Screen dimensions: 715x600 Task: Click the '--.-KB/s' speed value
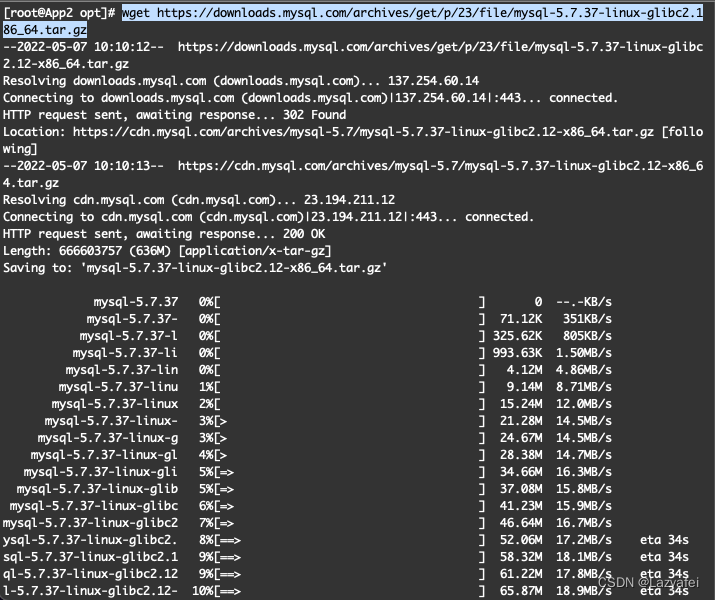pyautogui.click(x=584, y=302)
